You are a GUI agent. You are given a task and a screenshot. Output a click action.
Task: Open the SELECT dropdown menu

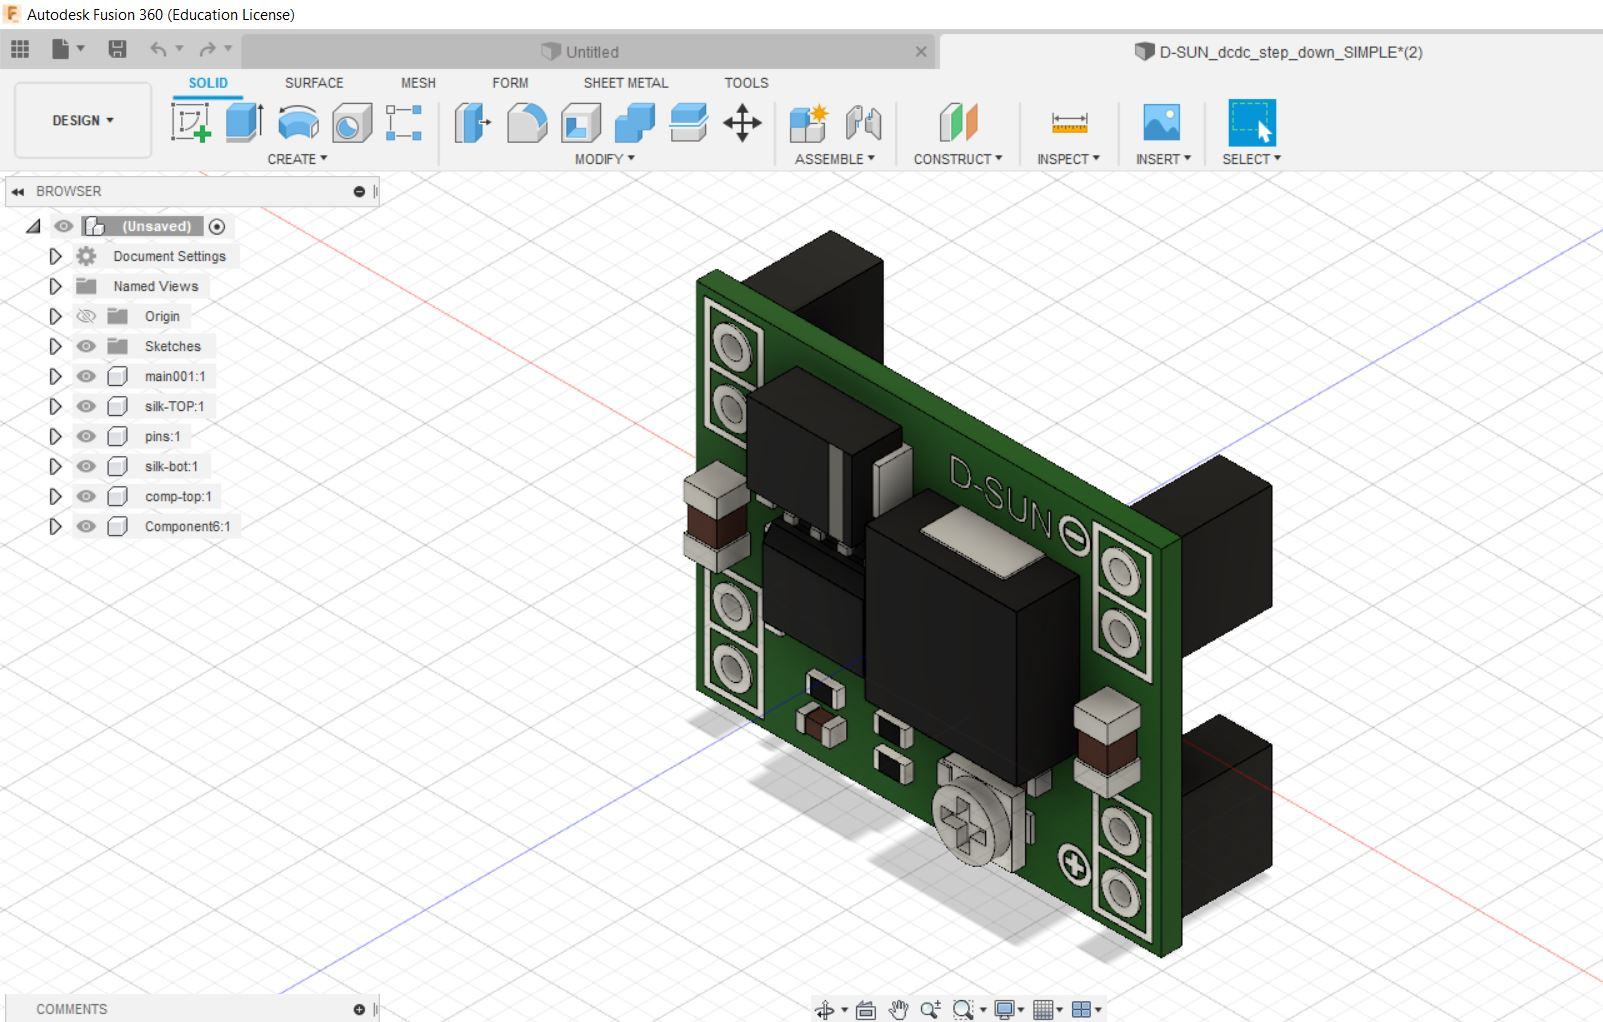pyautogui.click(x=1251, y=159)
